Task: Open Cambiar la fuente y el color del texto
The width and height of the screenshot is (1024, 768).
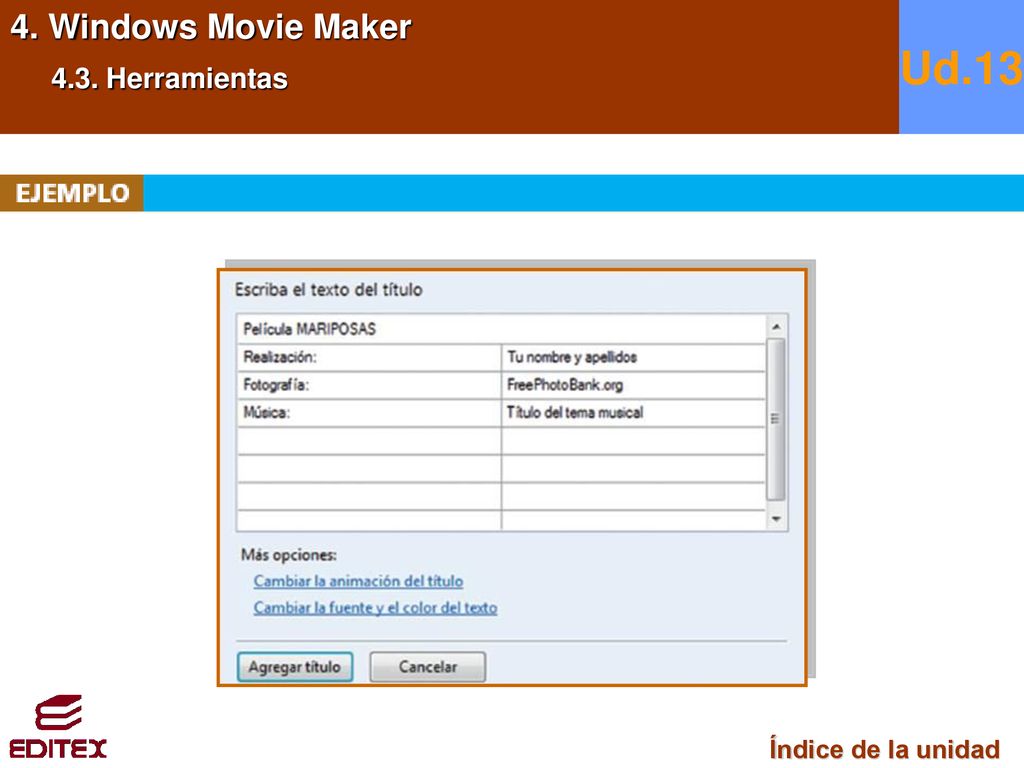Action: (376, 607)
